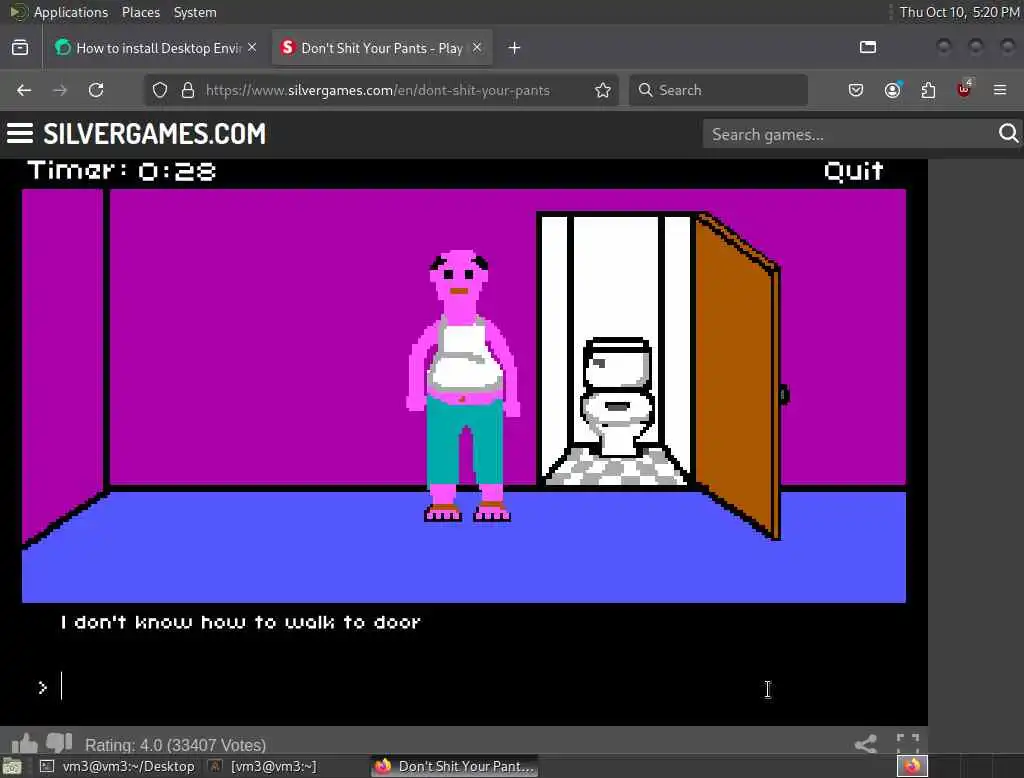The height and width of the screenshot is (778, 1024).
Task: Click the browser forward arrow
Action: click(60, 90)
